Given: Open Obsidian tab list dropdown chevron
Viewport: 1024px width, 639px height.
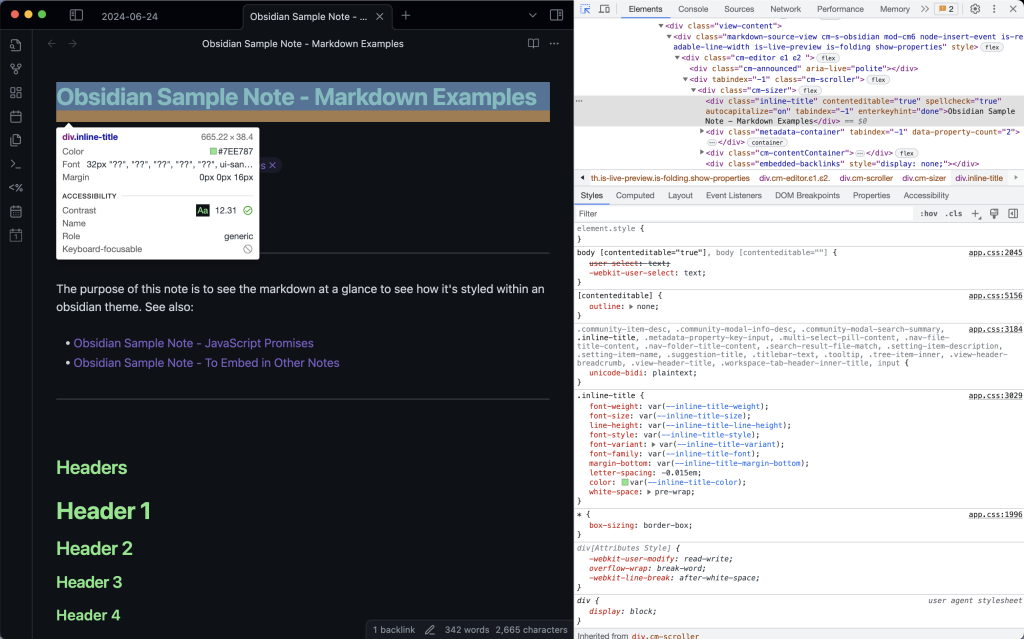Looking at the screenshot, I should pyautogui.click(x=533, y=15).
